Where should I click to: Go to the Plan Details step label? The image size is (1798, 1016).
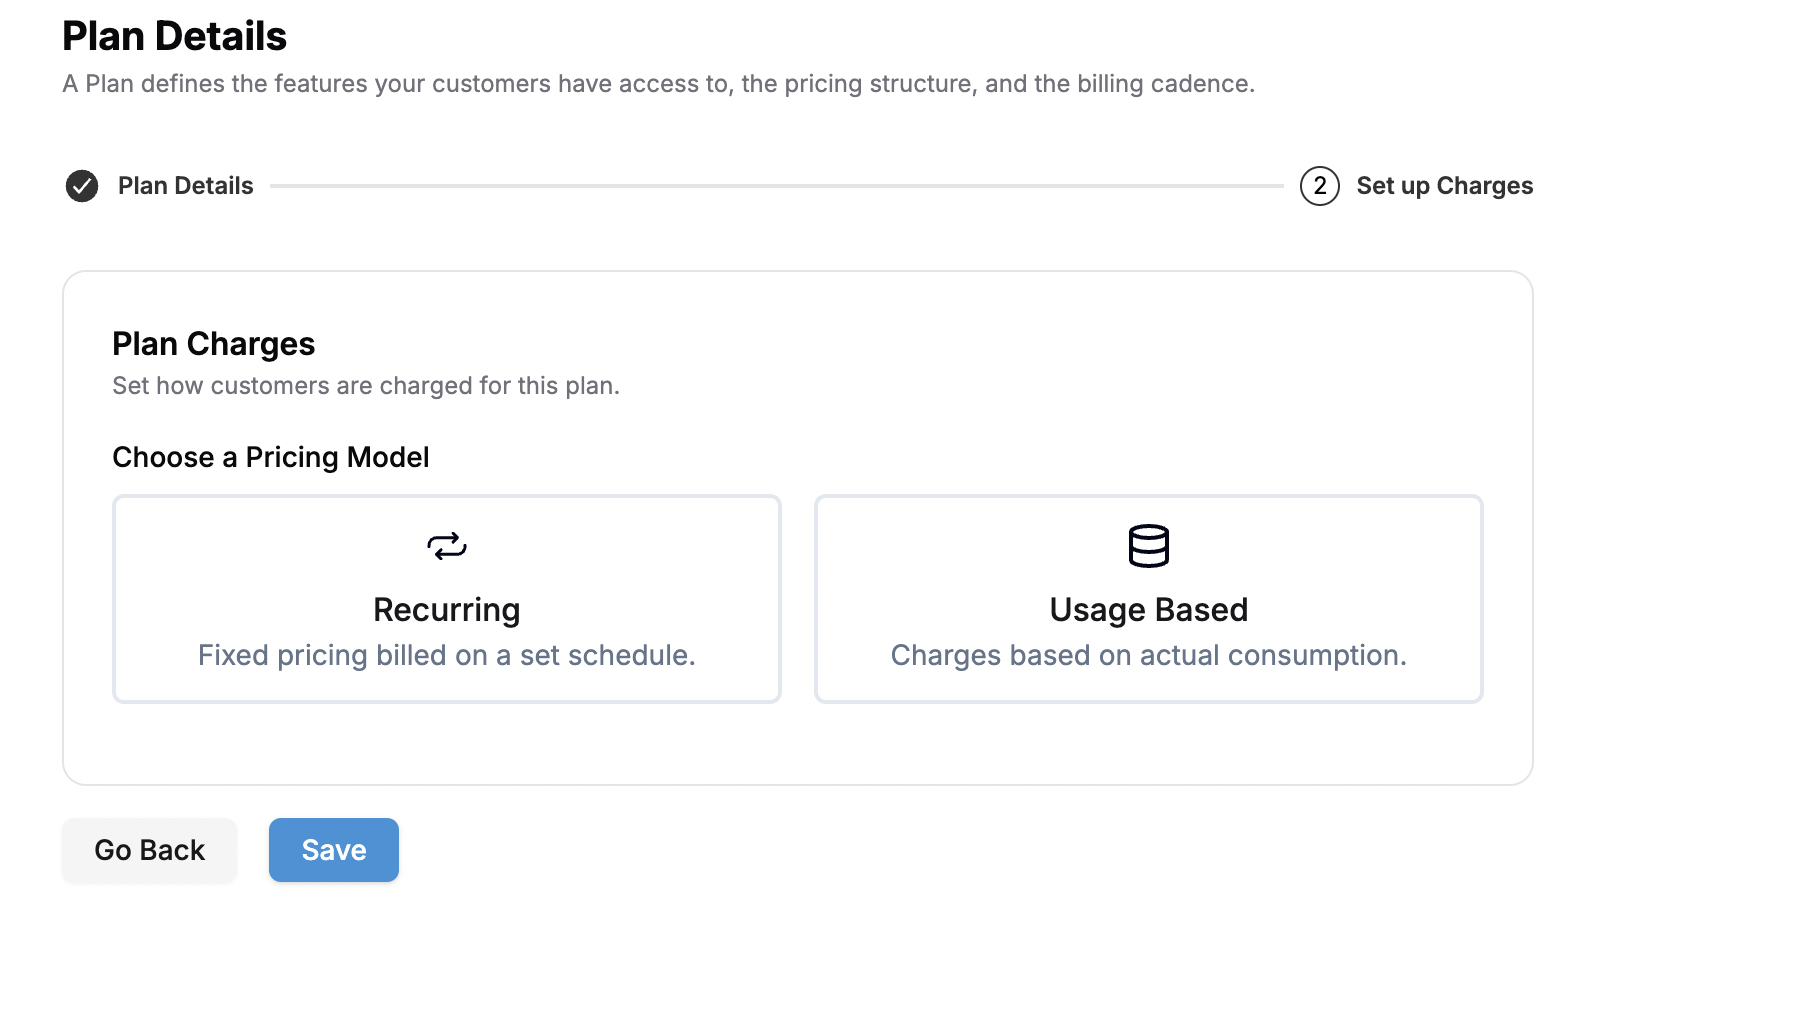tap(186, 186)
